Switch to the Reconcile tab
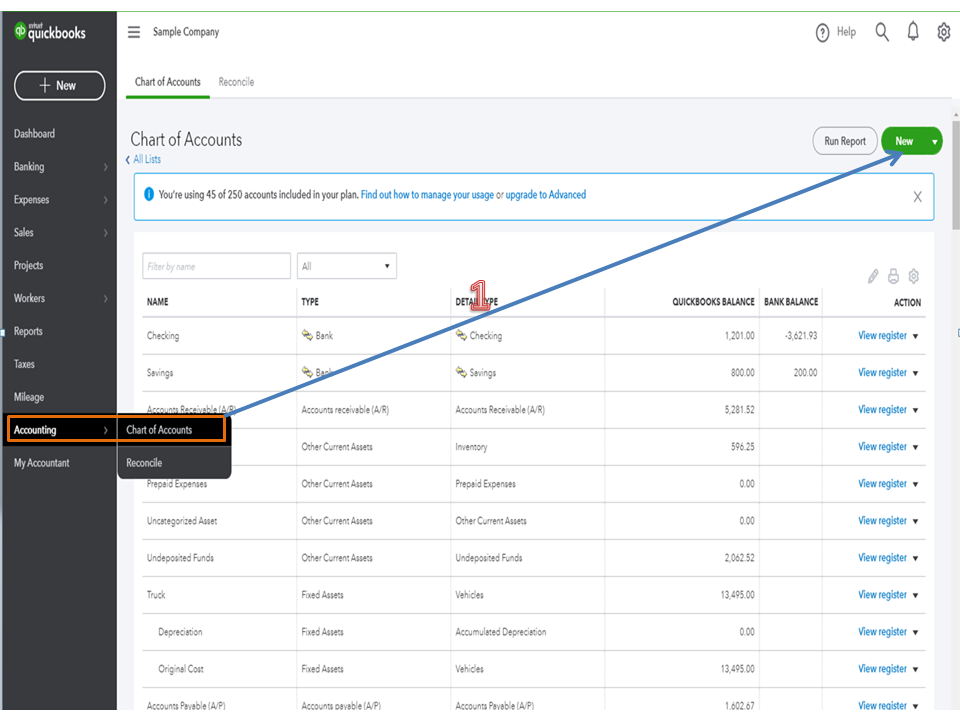 point(236,82)
